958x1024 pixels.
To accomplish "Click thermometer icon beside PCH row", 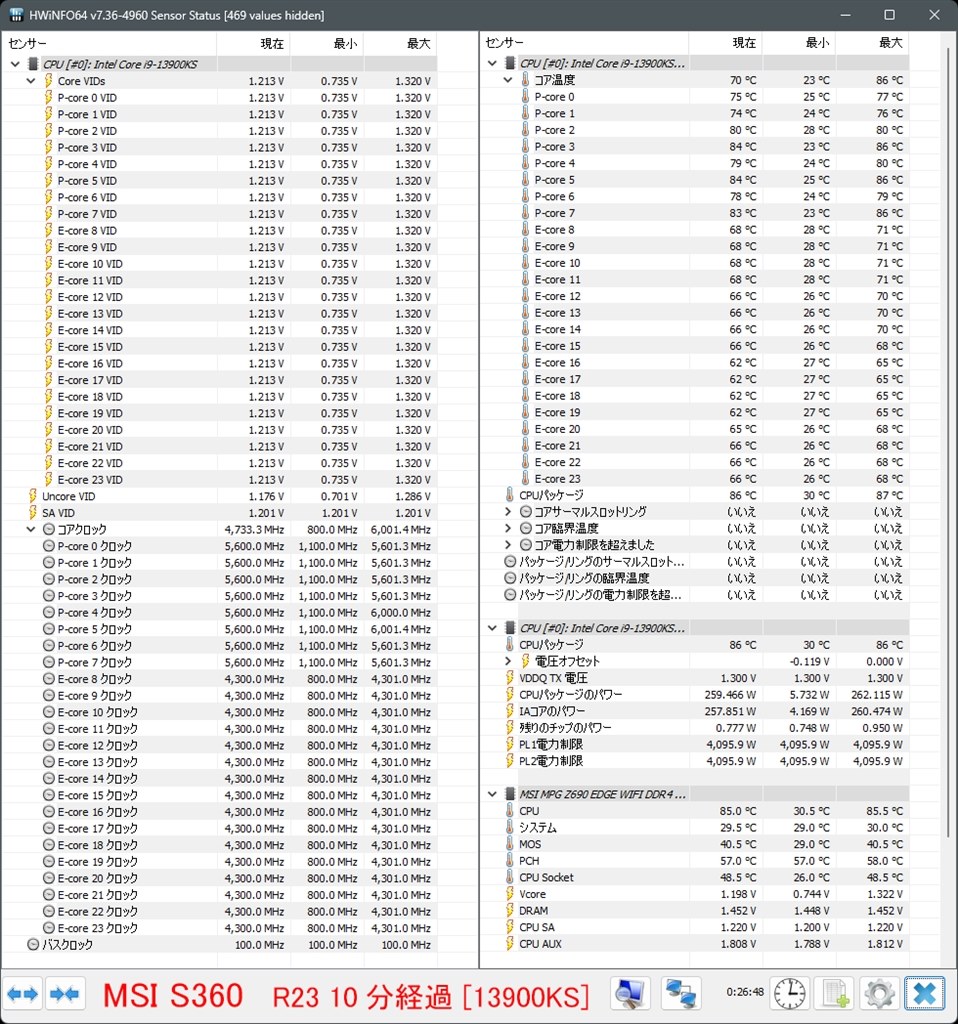I will (x=509, y=860).
